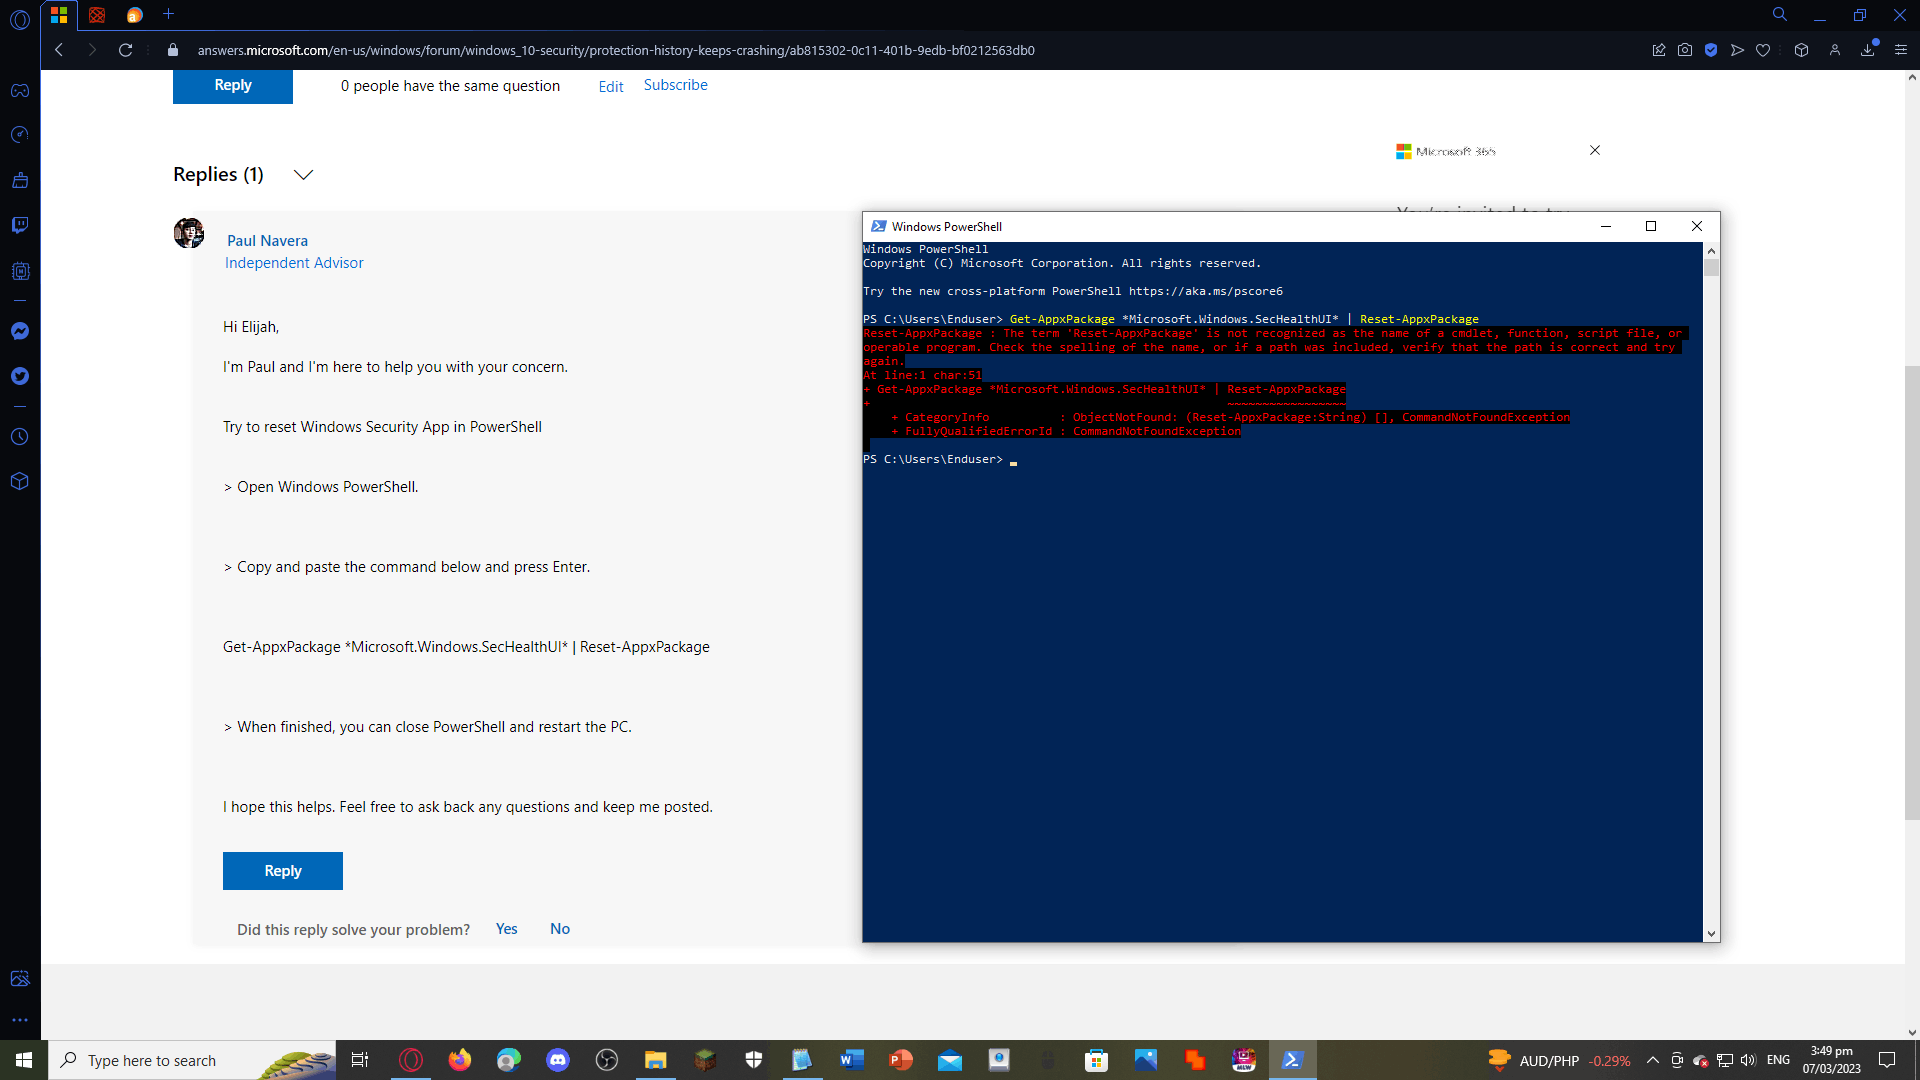
Task: Open history clock icon in sidebar
Action: click(x=20, y=437)
